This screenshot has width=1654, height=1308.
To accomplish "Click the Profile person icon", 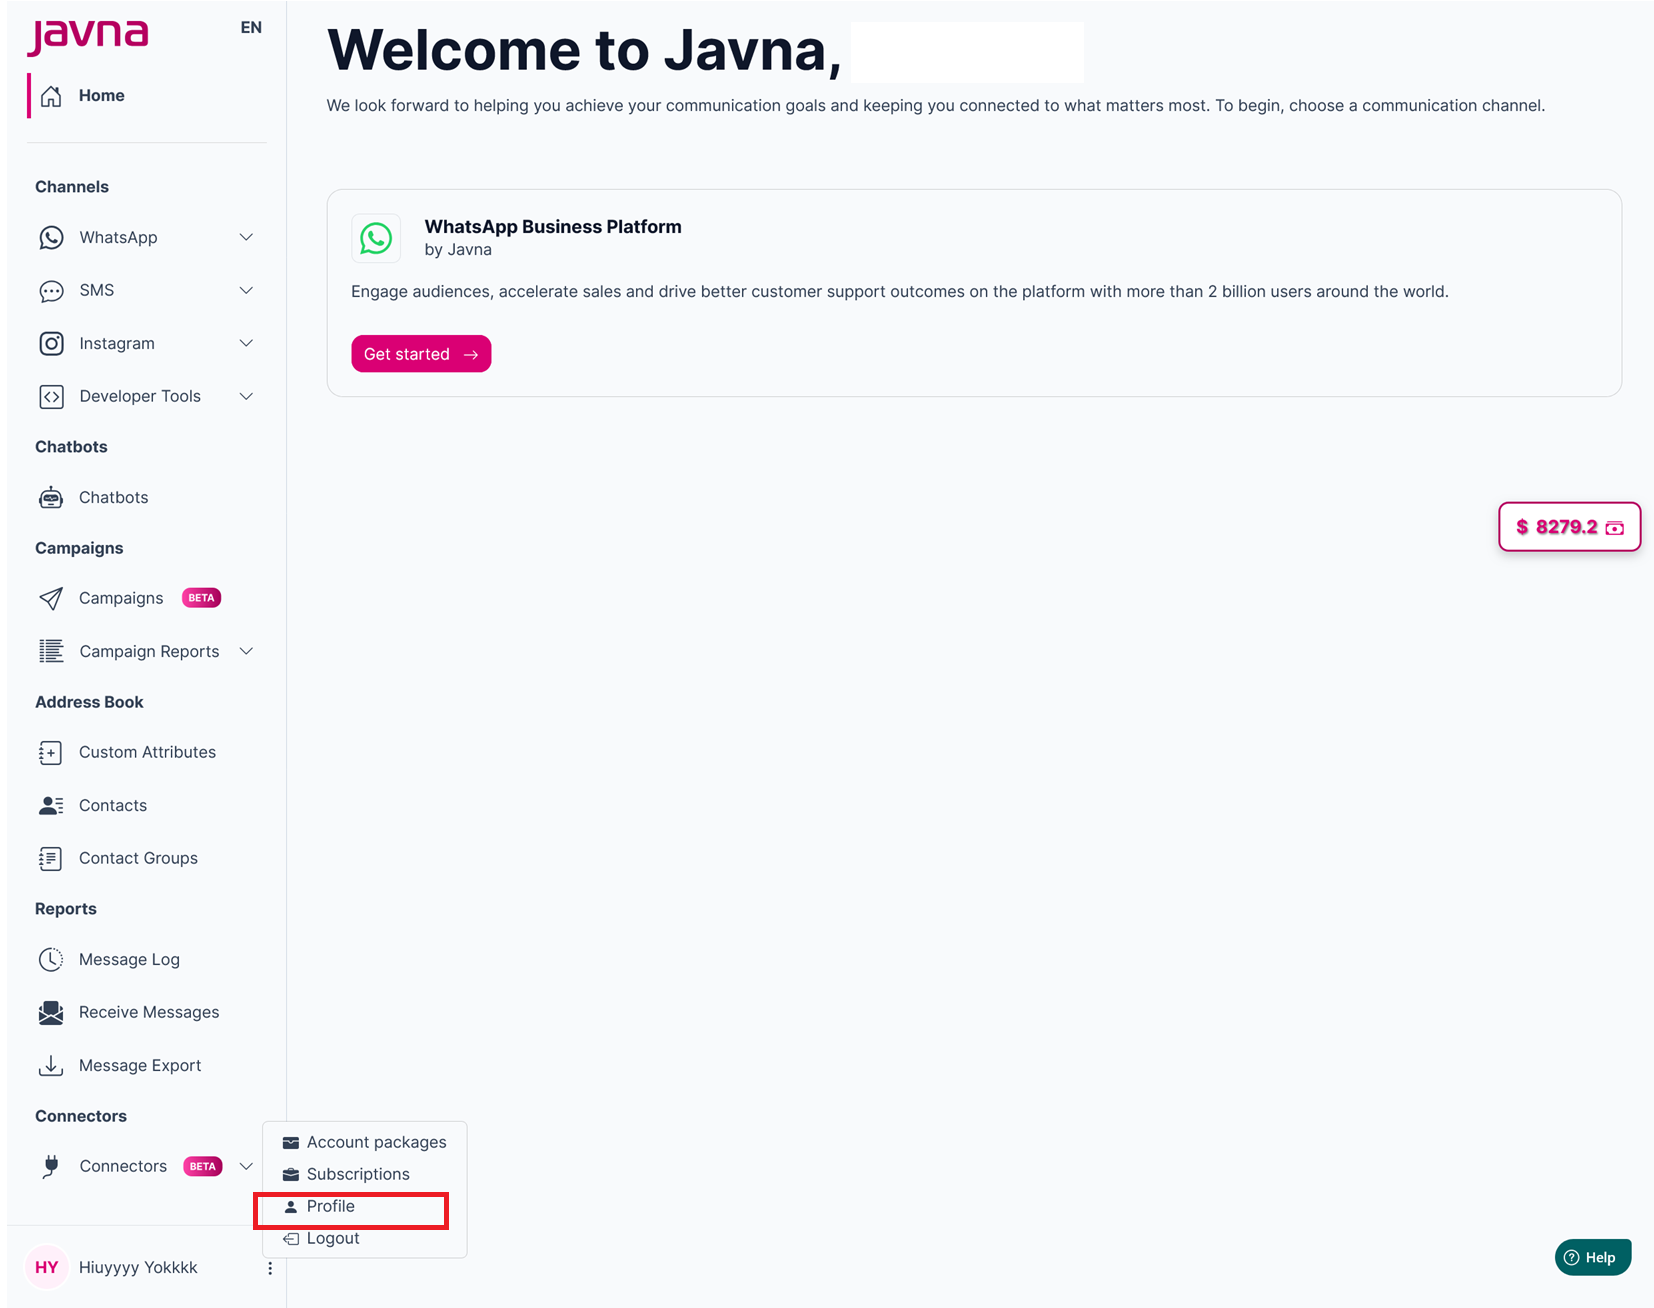I will coord(291,1207).
